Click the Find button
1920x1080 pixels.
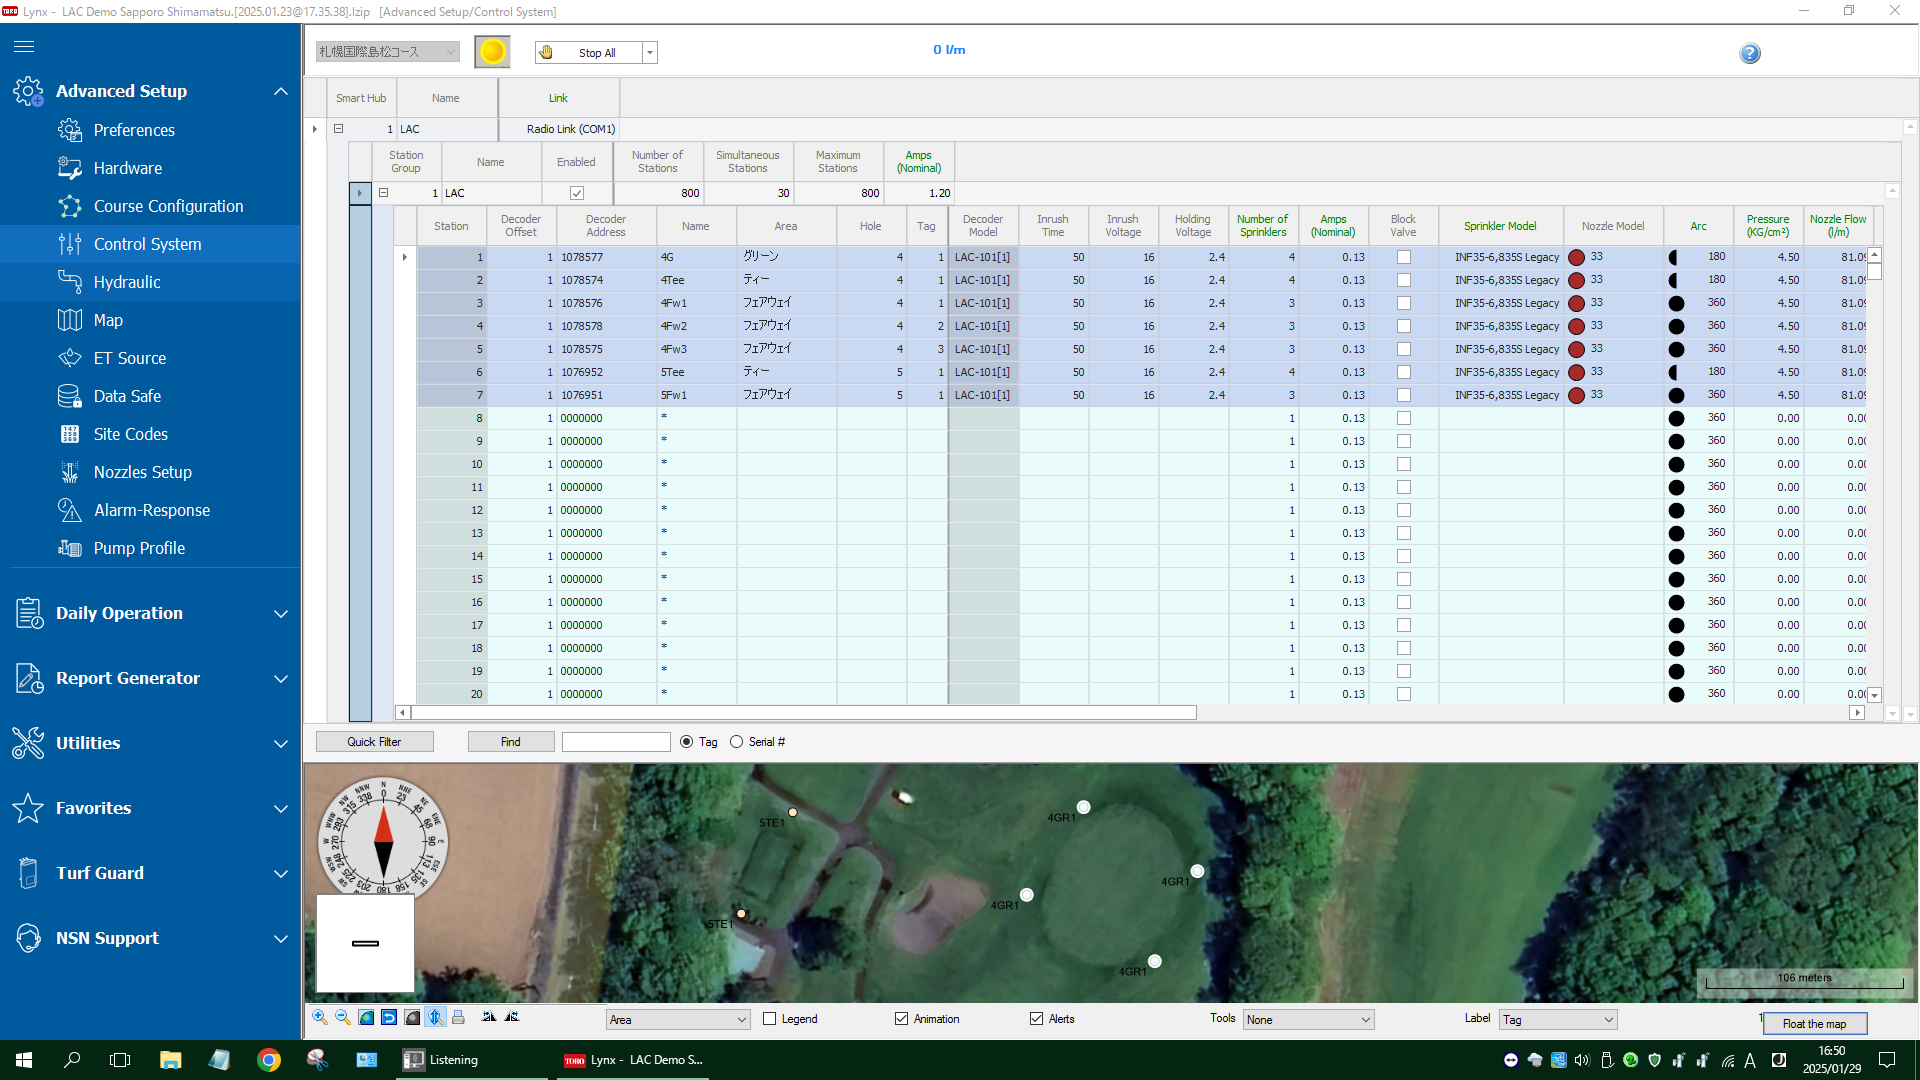click(x=511, y=742)
